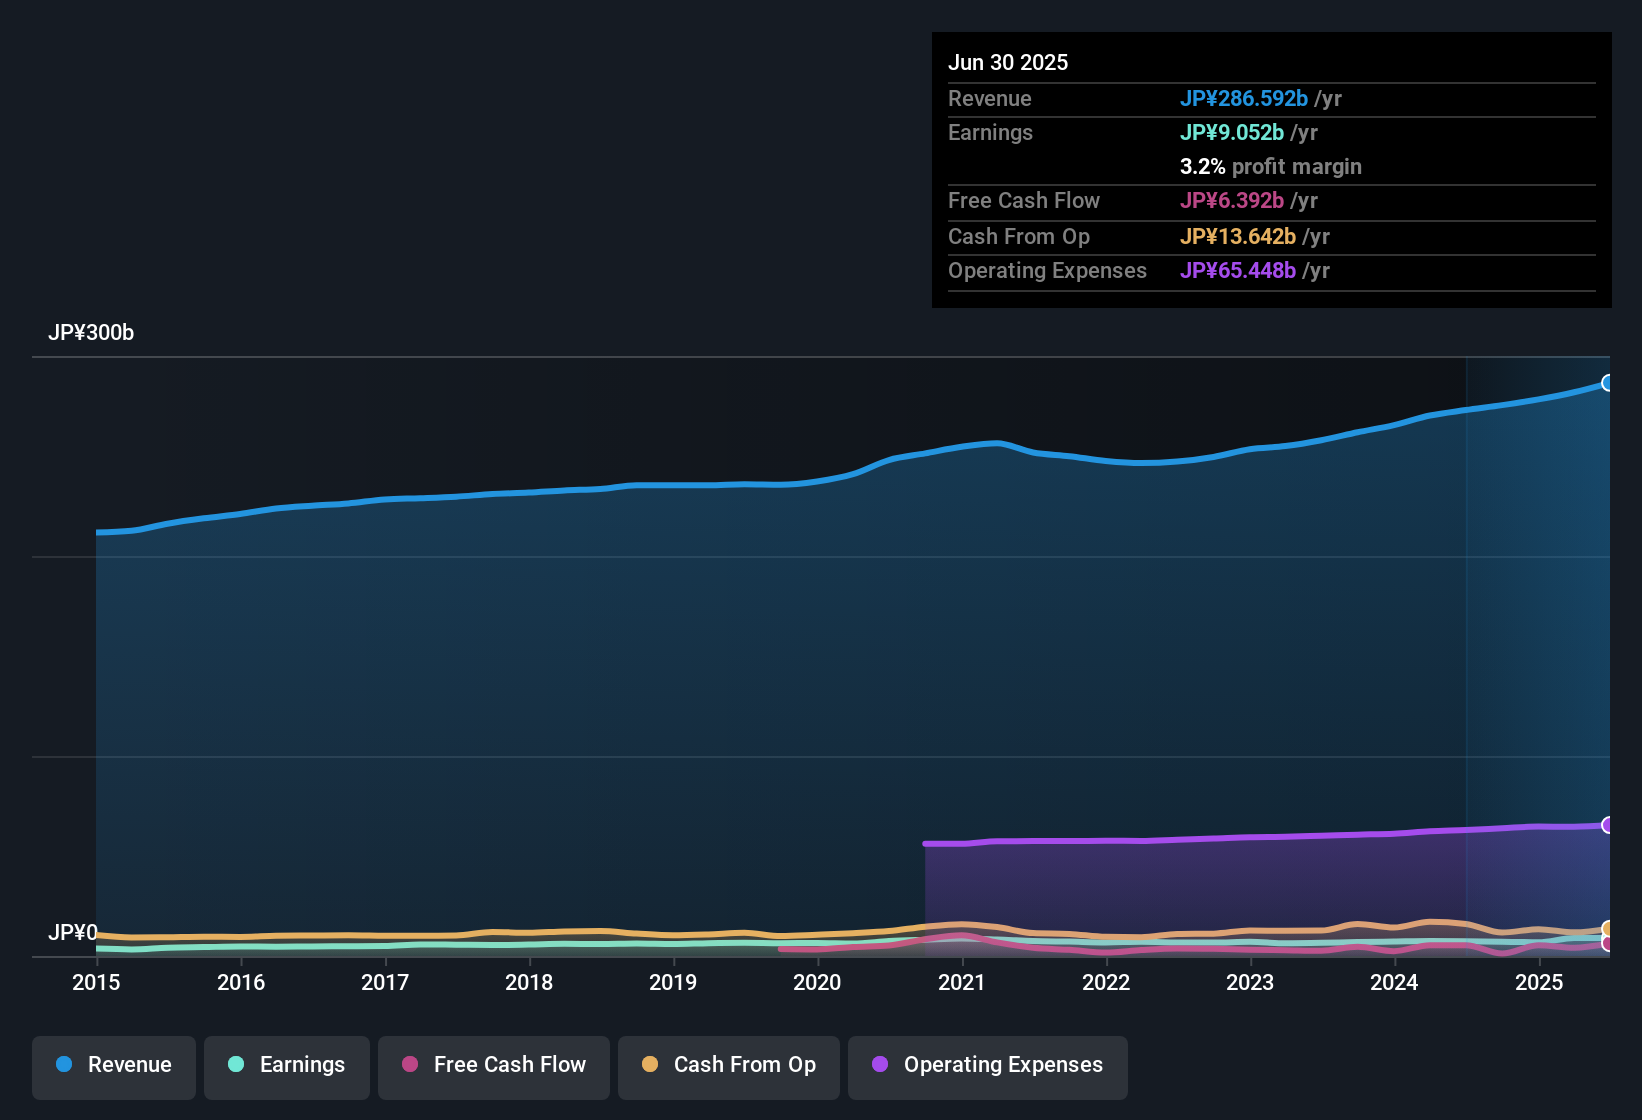
Task: Click the 2019 x-axis label
Action: point(673,983)
